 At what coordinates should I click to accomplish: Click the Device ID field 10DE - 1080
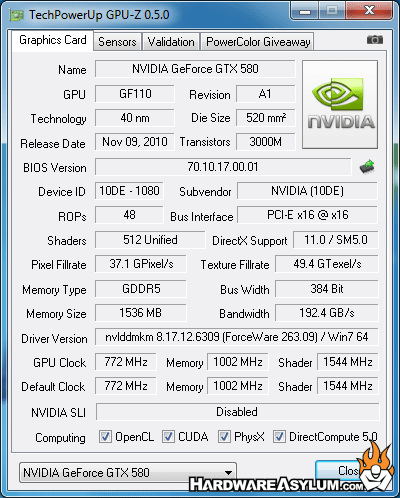tap(129, 191)
